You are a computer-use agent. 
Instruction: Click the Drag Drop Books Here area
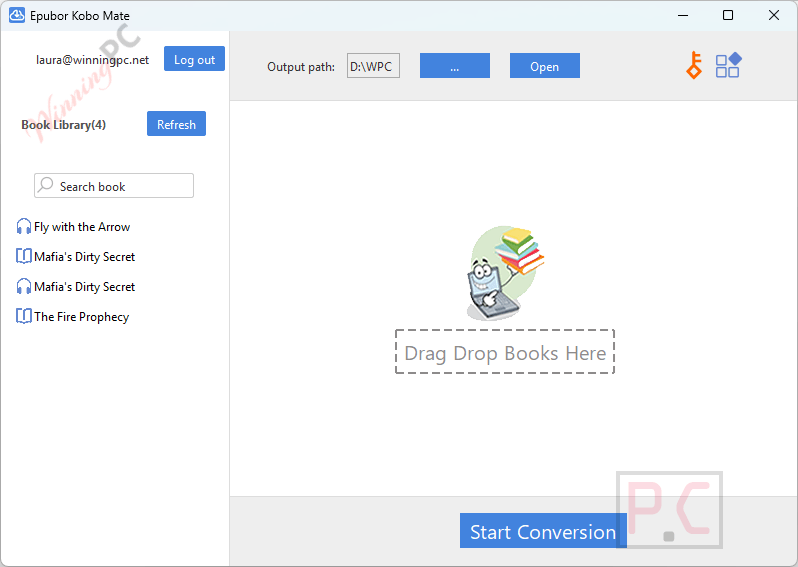(x=505, y=352)
